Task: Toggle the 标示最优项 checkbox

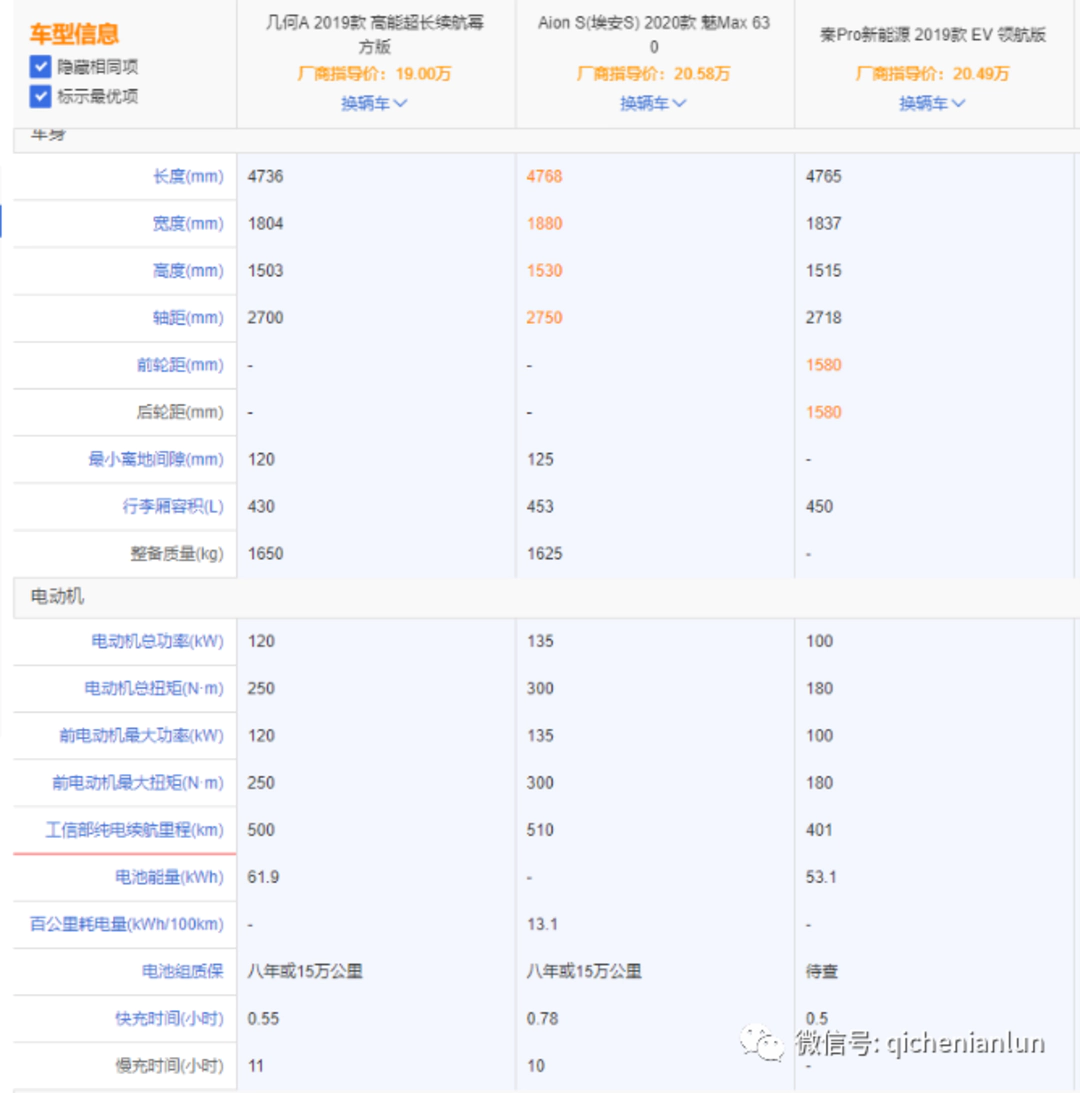Action: pyautogui.click(x=41, y=96)
